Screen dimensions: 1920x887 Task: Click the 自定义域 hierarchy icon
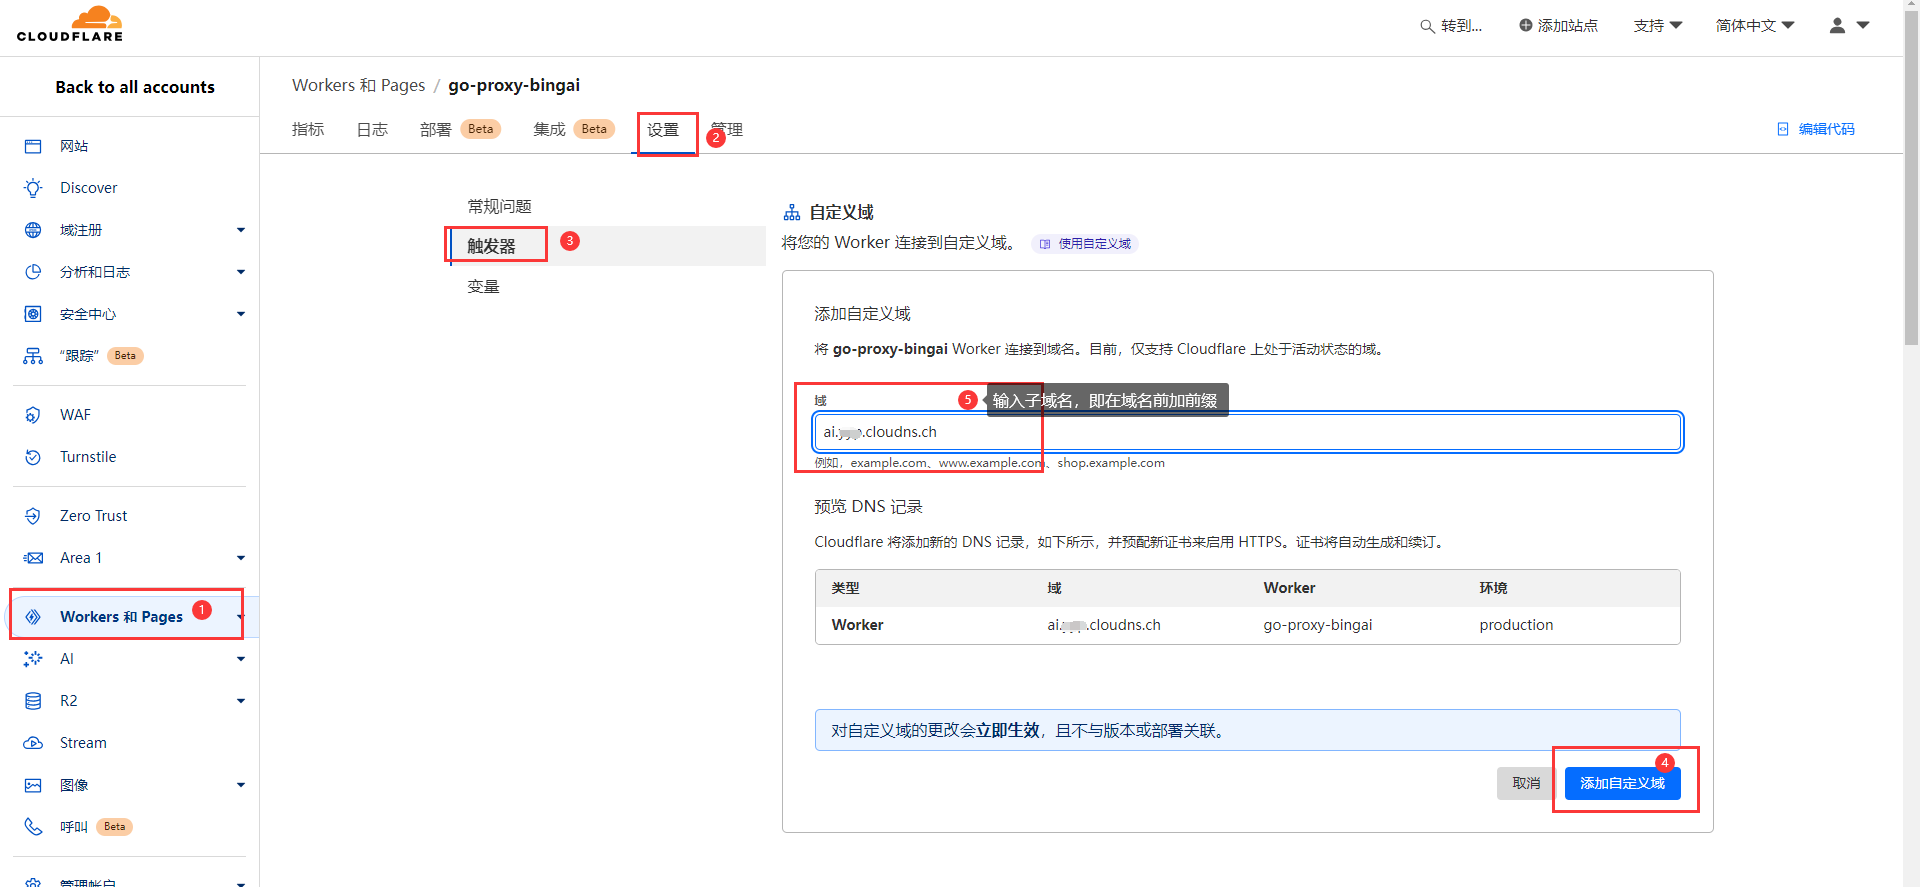pyautogui.click(x=792, y=212)
